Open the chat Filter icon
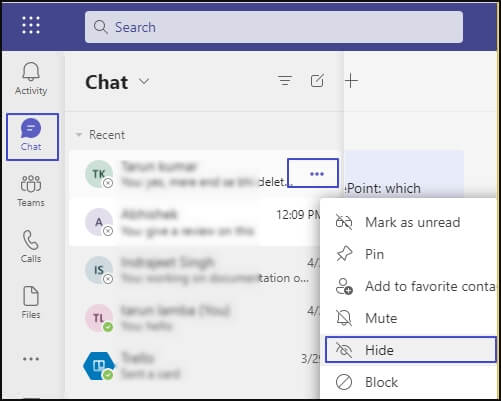The image size is (501, 401). point(285,80)
